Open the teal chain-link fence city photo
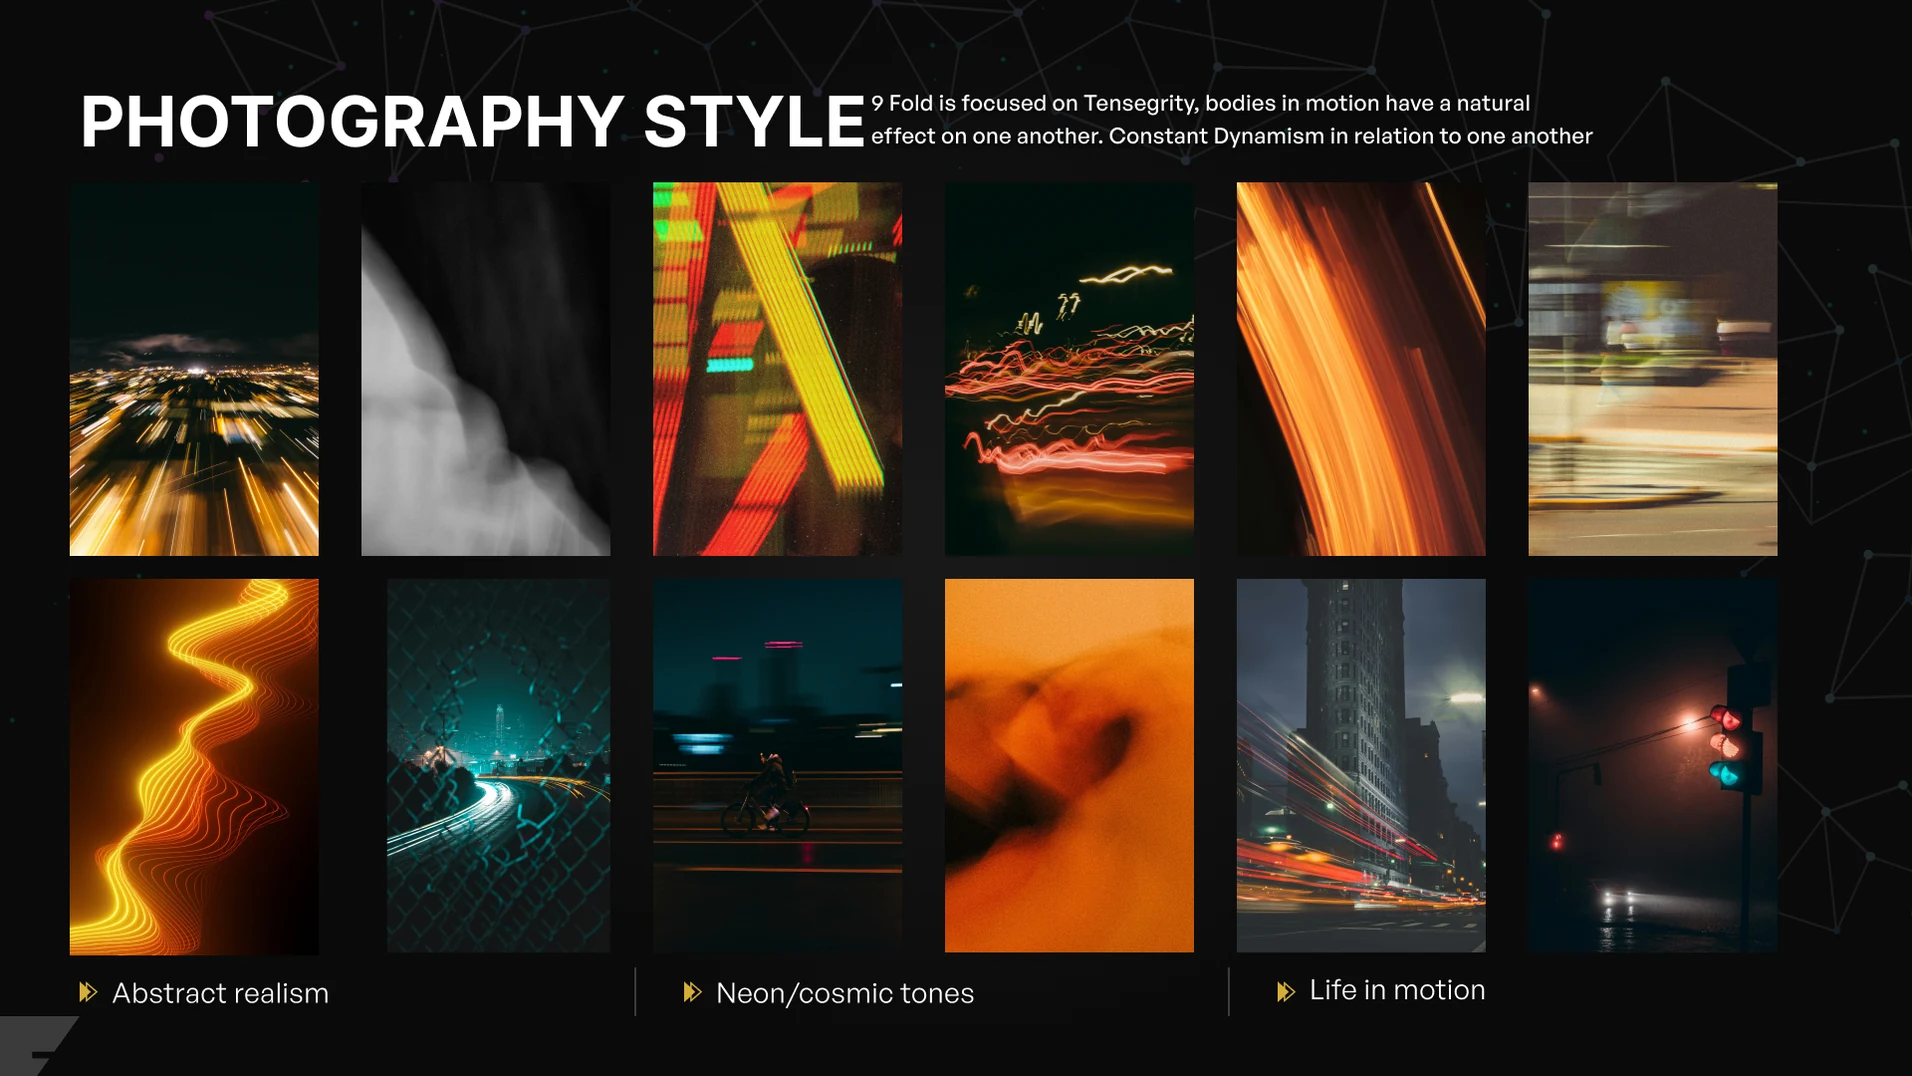 [x=498, y=766]
